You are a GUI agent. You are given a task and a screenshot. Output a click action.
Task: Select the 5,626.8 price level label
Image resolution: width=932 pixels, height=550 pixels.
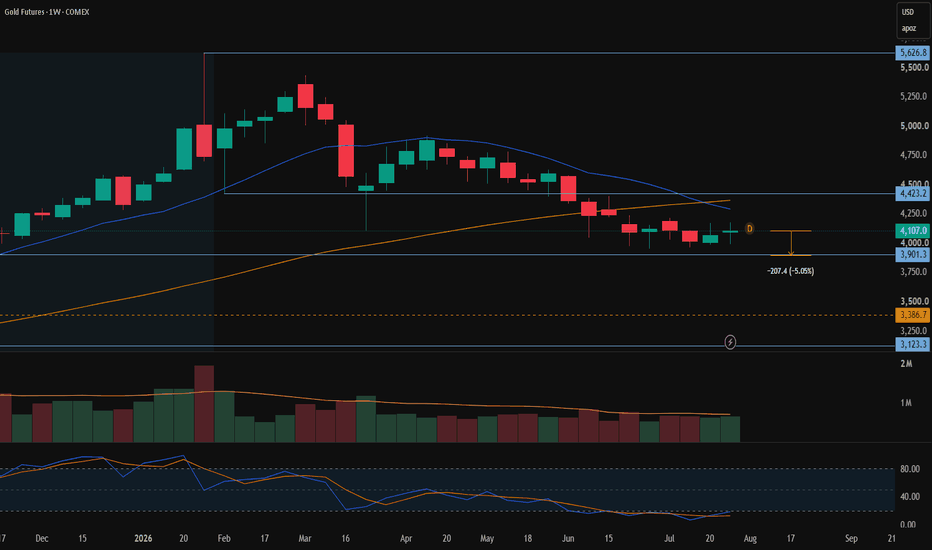(912, 53)
